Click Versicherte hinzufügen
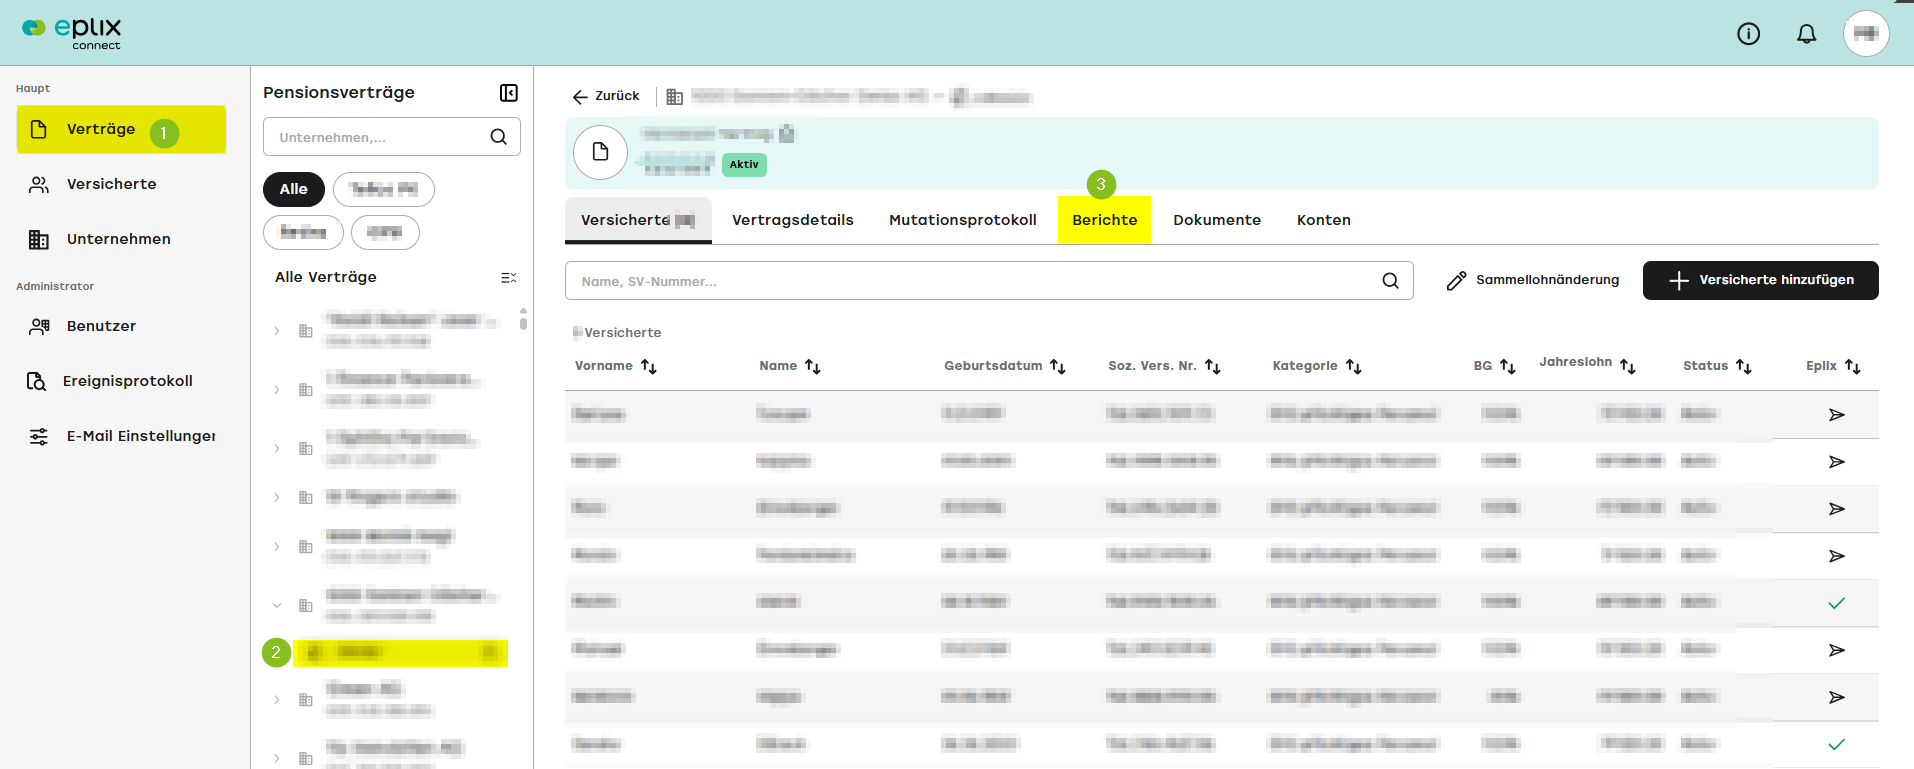The height and width of the screenshot is (769, 1914). [x=1761, y=280]
